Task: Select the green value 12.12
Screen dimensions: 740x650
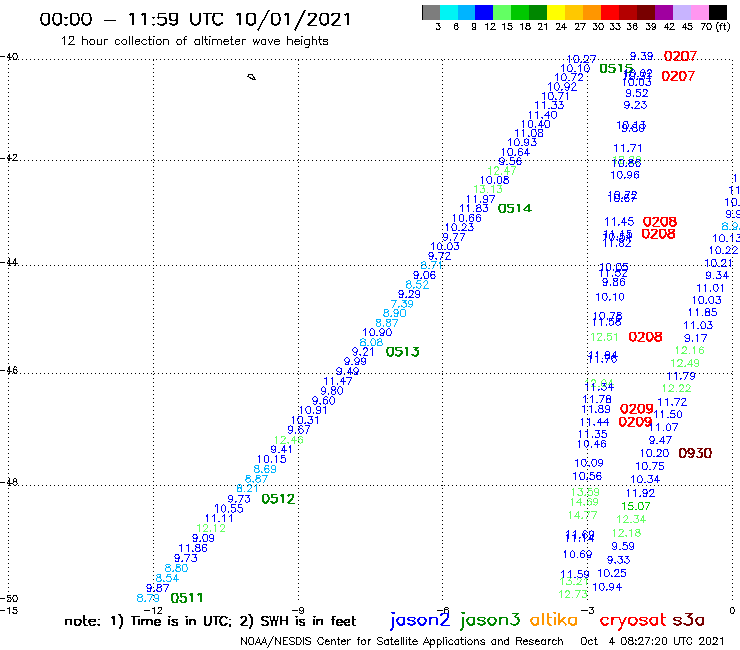Action: pyautogui.click(x=211, y=529)
